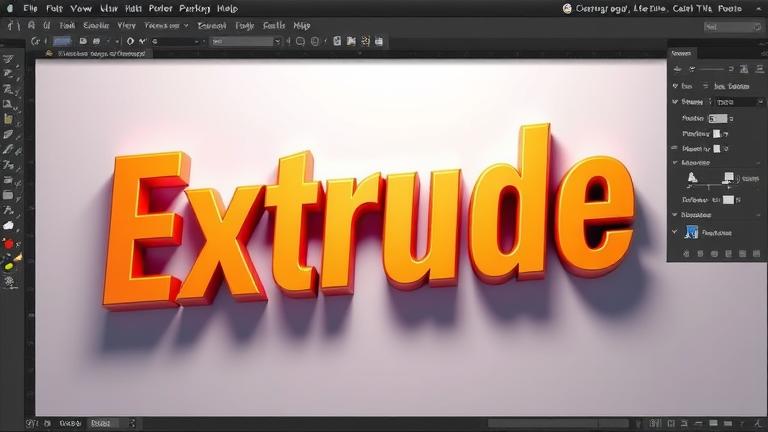Viewport: 768px width, 432px height.
Task: Click the white document icon in options toolbar
Action: click(x=337, y=41)
